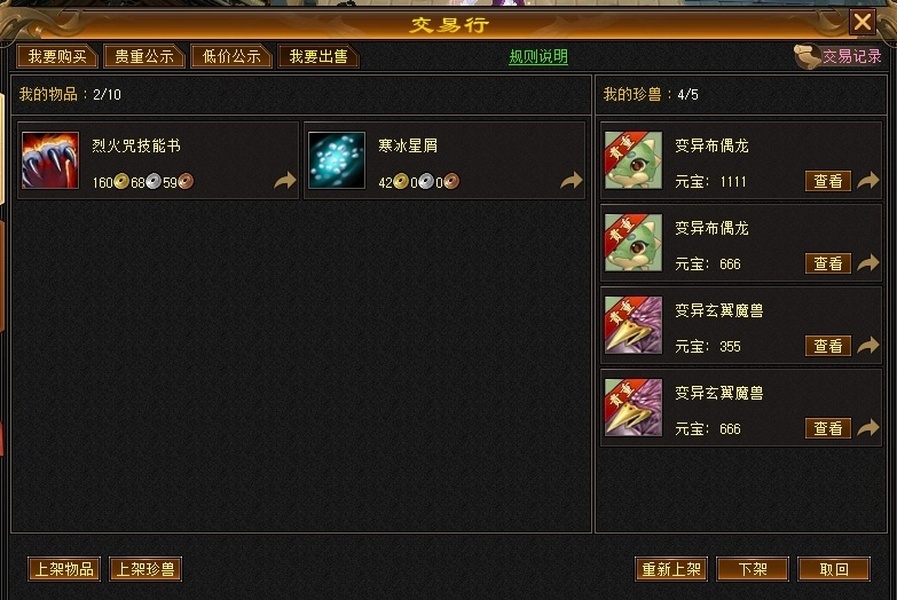The width and height of the screenshot is (897, 600).
Task: Select 变异布偶龙 portrait priced 1111
Action: 633,160
